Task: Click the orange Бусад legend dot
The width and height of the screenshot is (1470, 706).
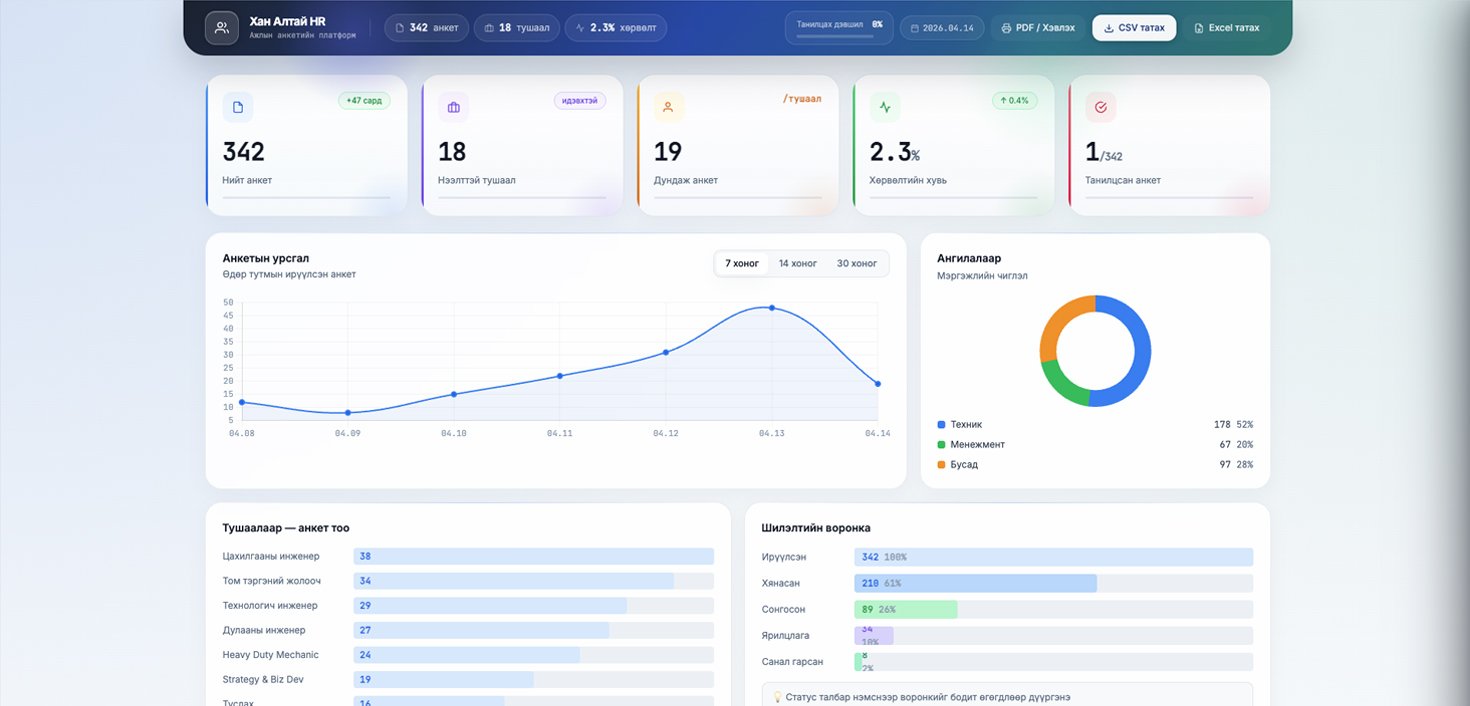Action: click(941, 465)
